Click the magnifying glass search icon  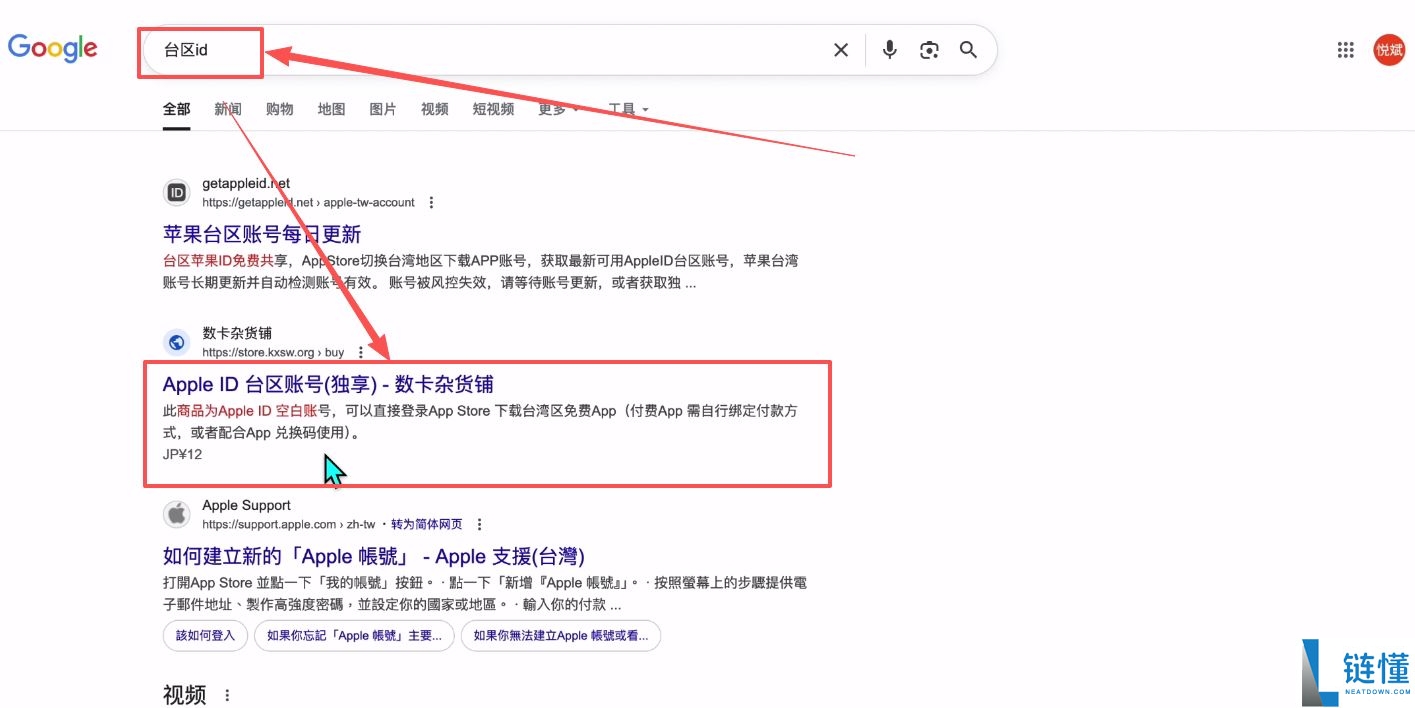pyautogui.click(x=968, y=50)
